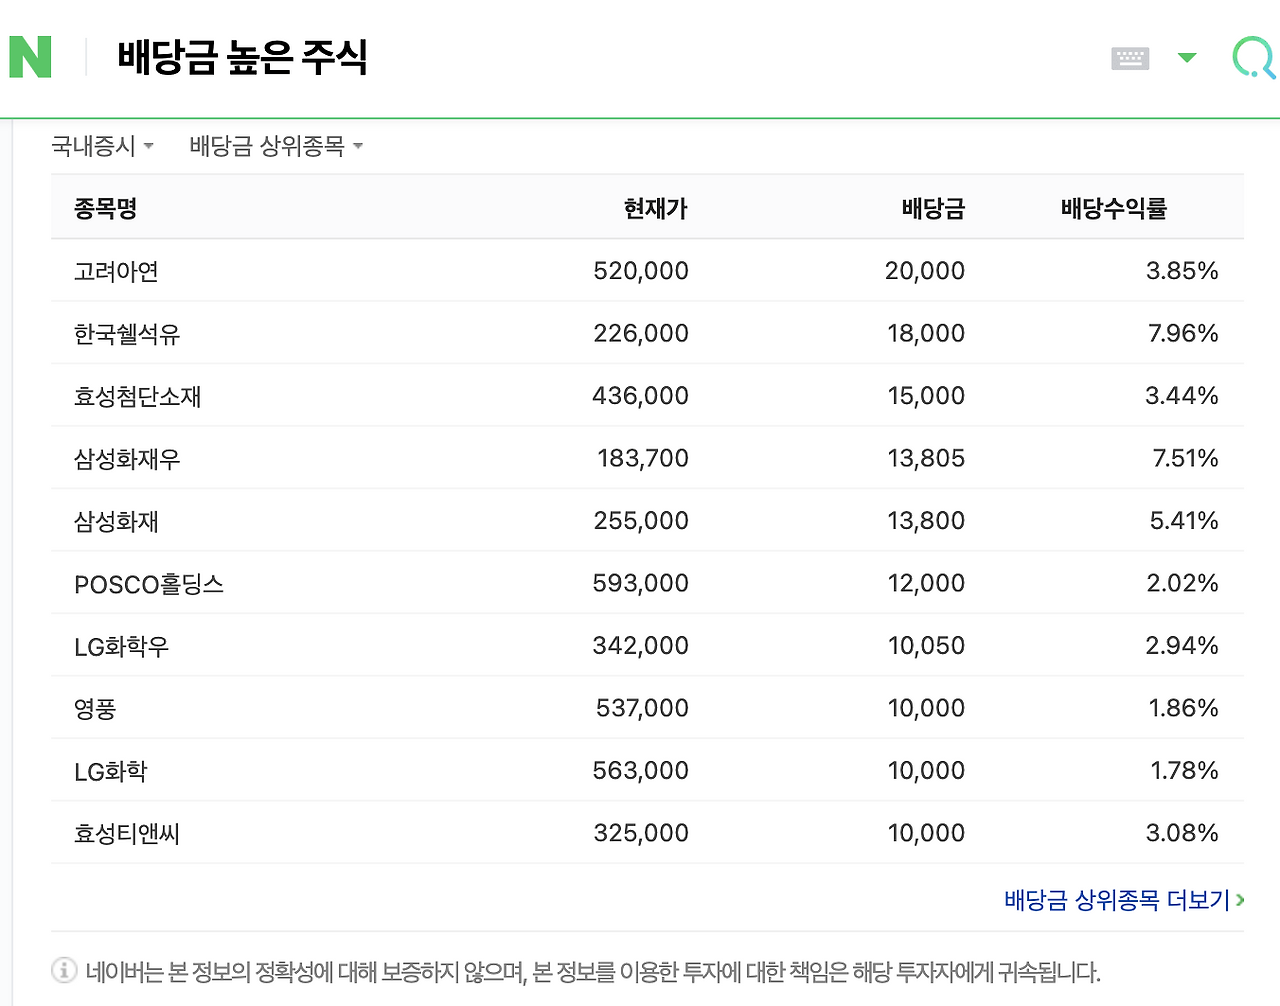Image resolution: width=1280 pixels, height=1006 pixels.
Task: Expand the green dropdown arrow beside keyboard
Action: click(1187, 58)
